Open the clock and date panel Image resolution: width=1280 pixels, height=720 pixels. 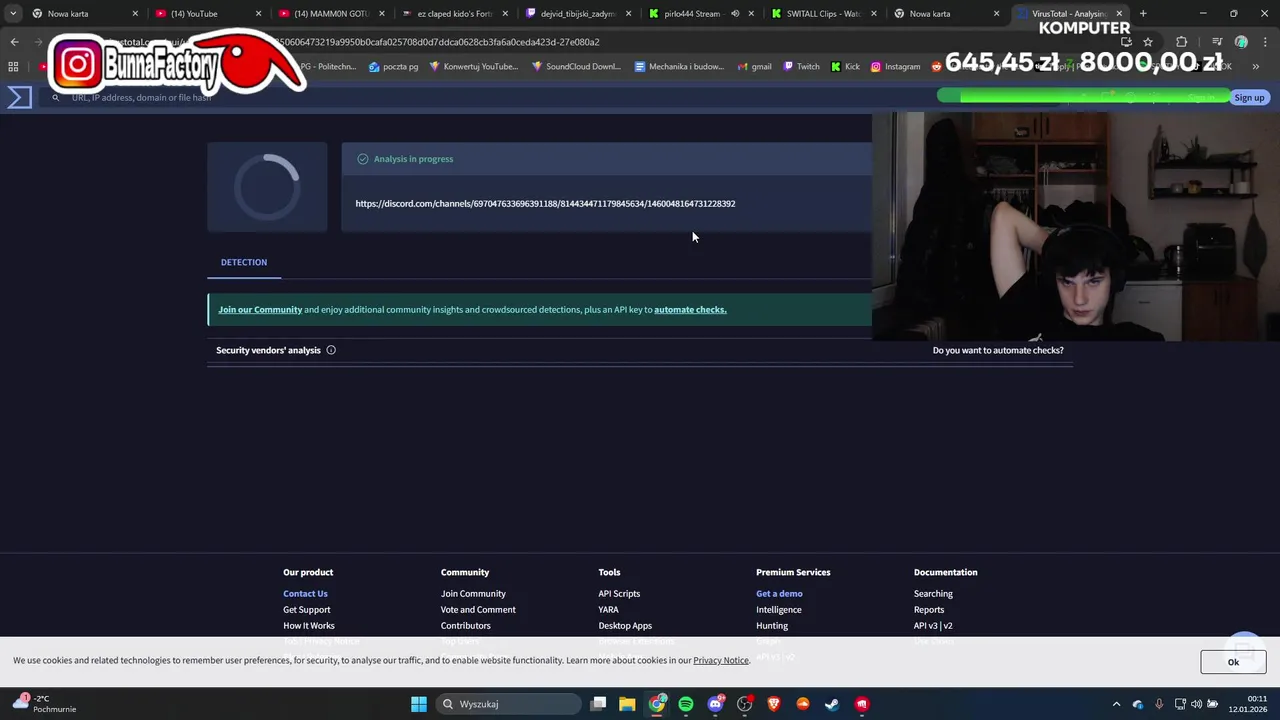click(1249, 704)
